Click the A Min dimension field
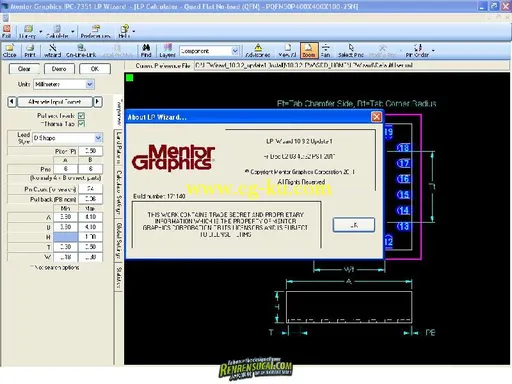The image size is (512, 384). 66,217
